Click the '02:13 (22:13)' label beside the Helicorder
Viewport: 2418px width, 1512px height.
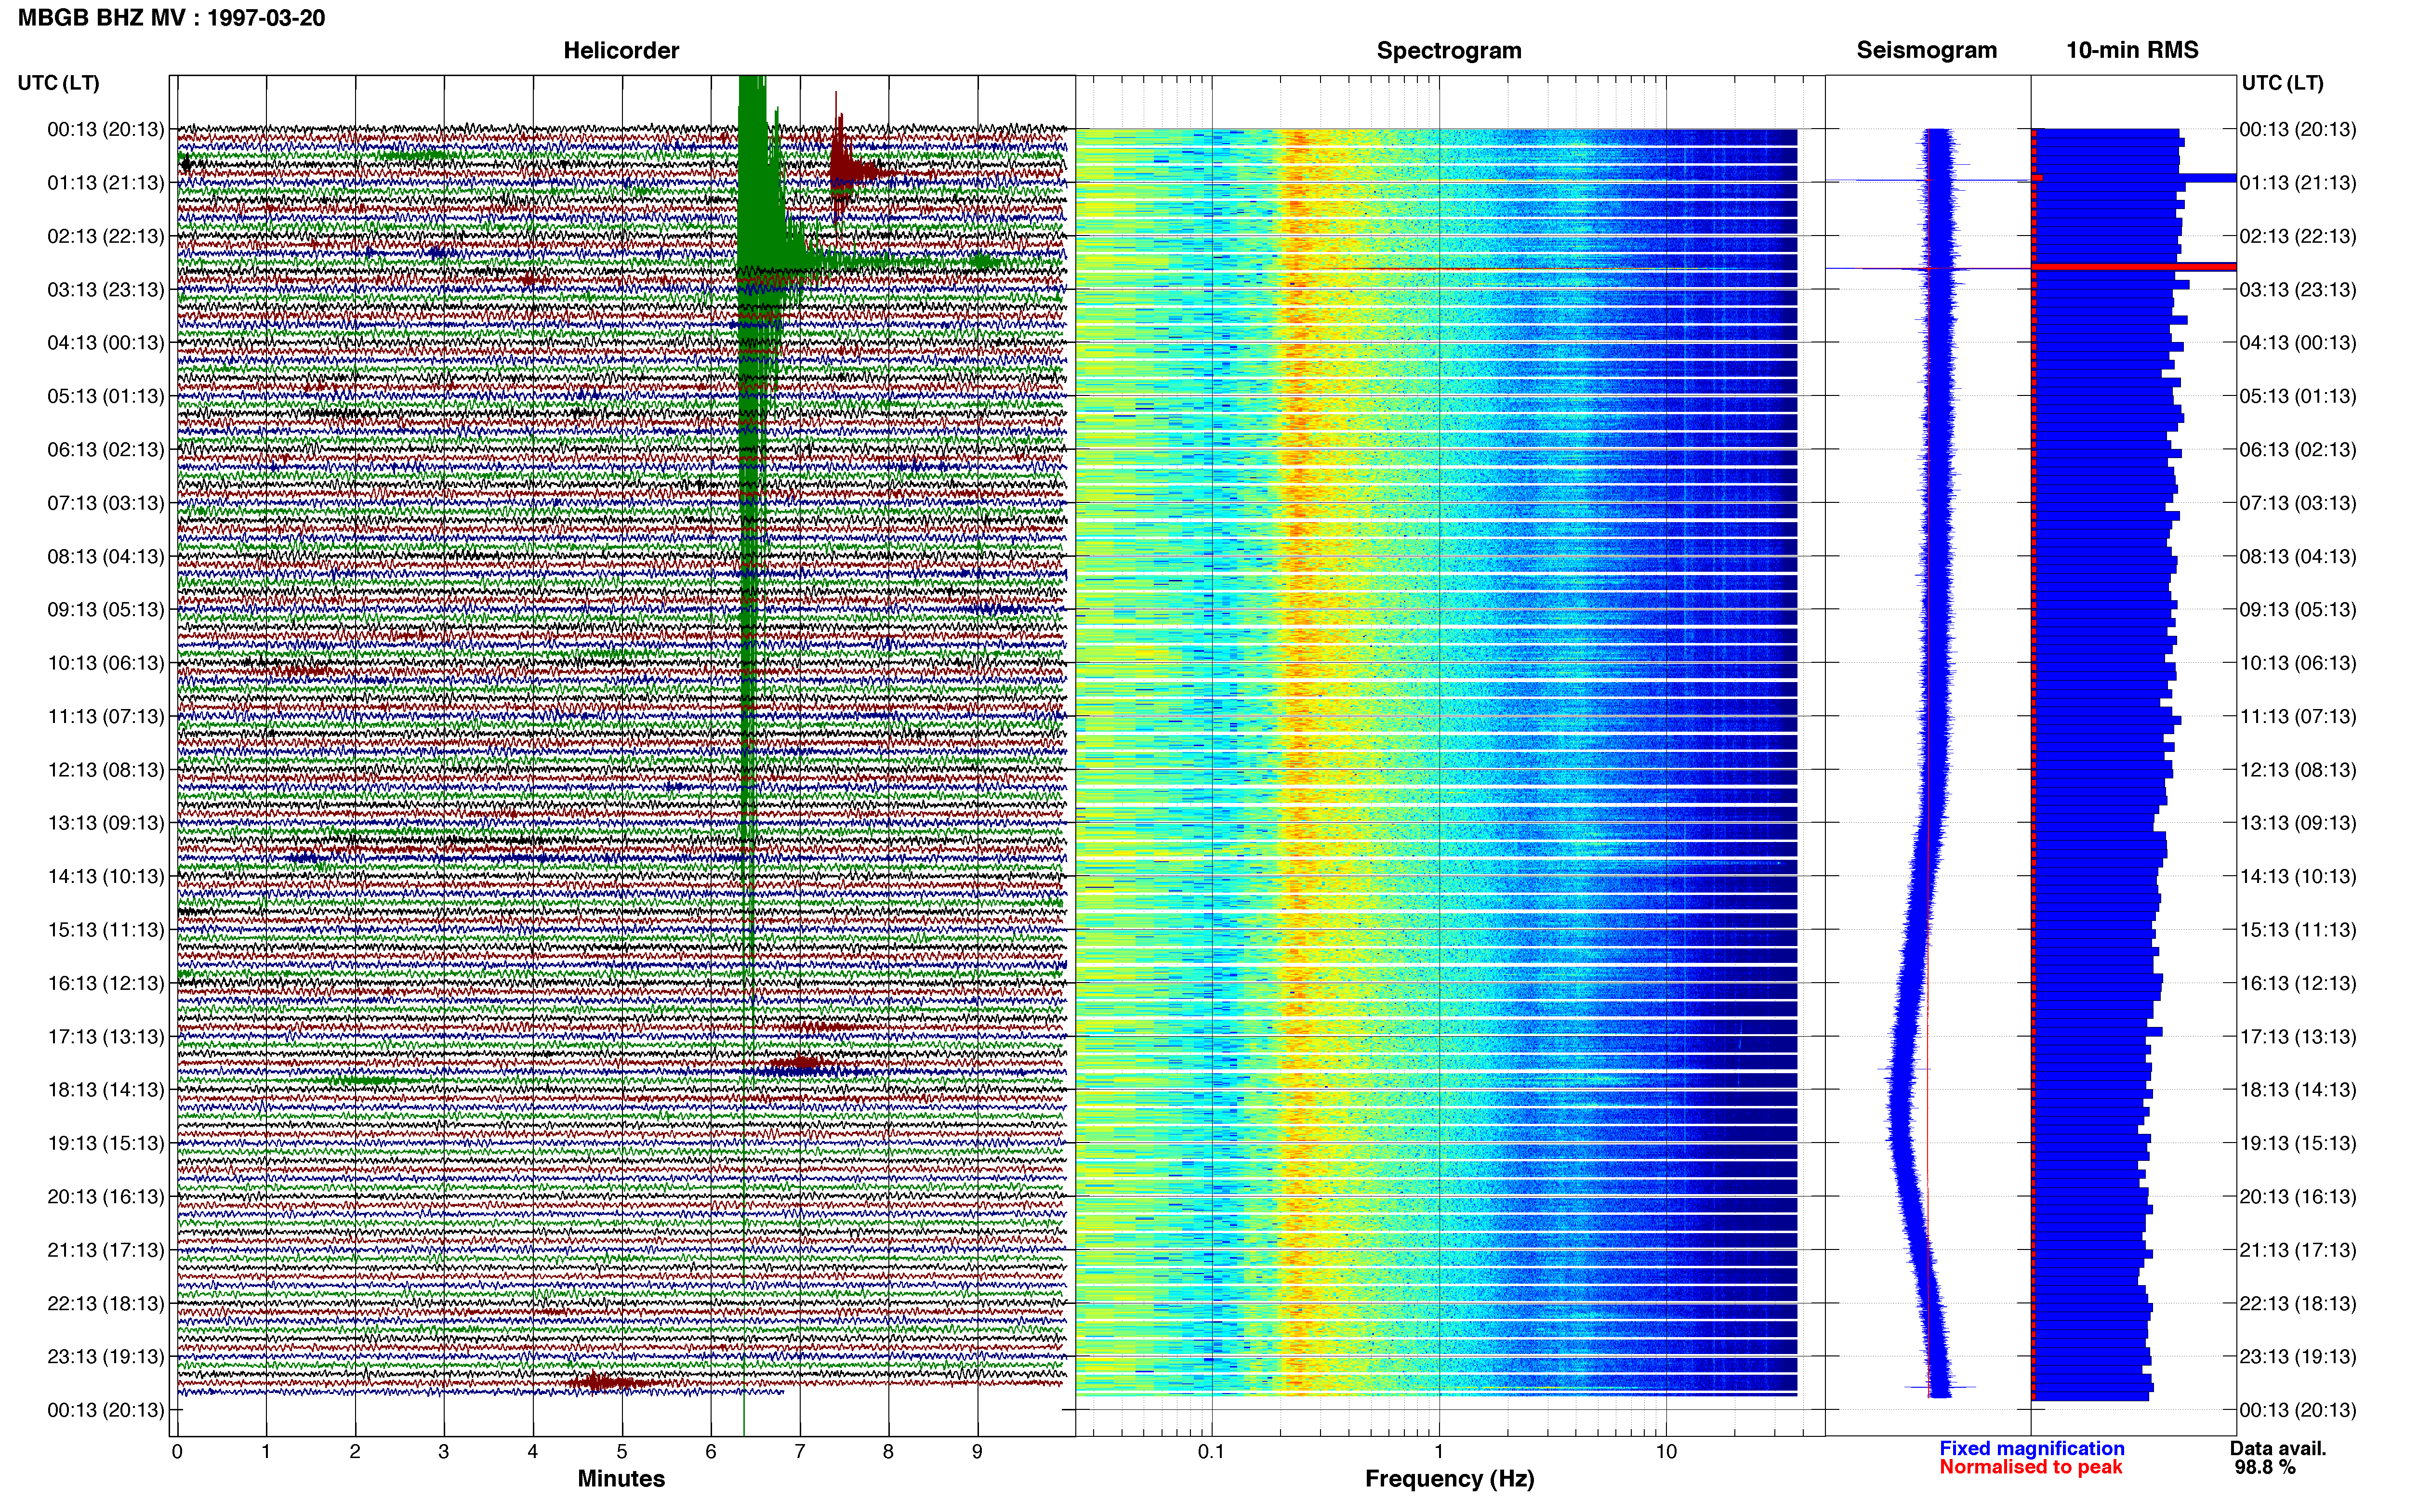[x=106, y=236]
